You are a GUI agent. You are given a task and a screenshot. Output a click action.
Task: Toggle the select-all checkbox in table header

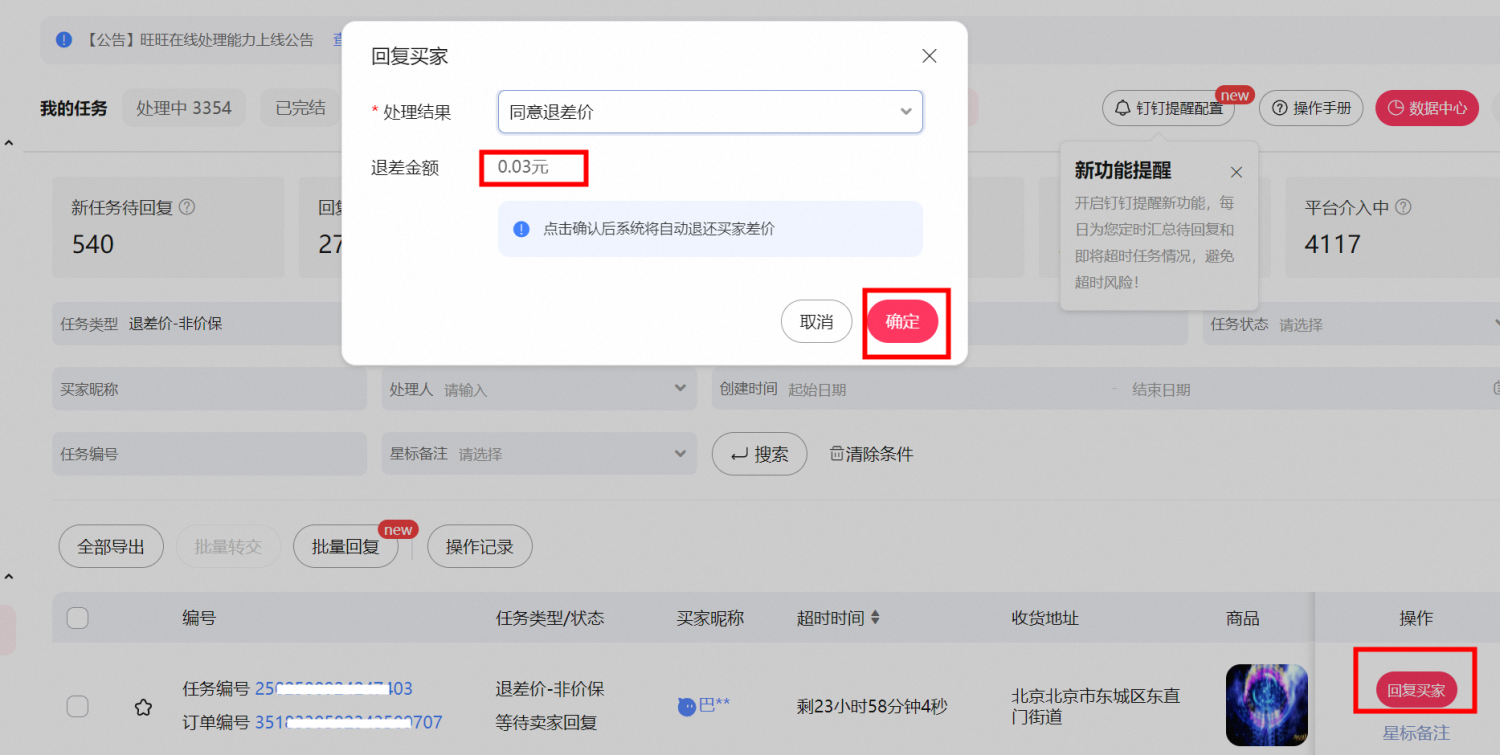point(77,618)
